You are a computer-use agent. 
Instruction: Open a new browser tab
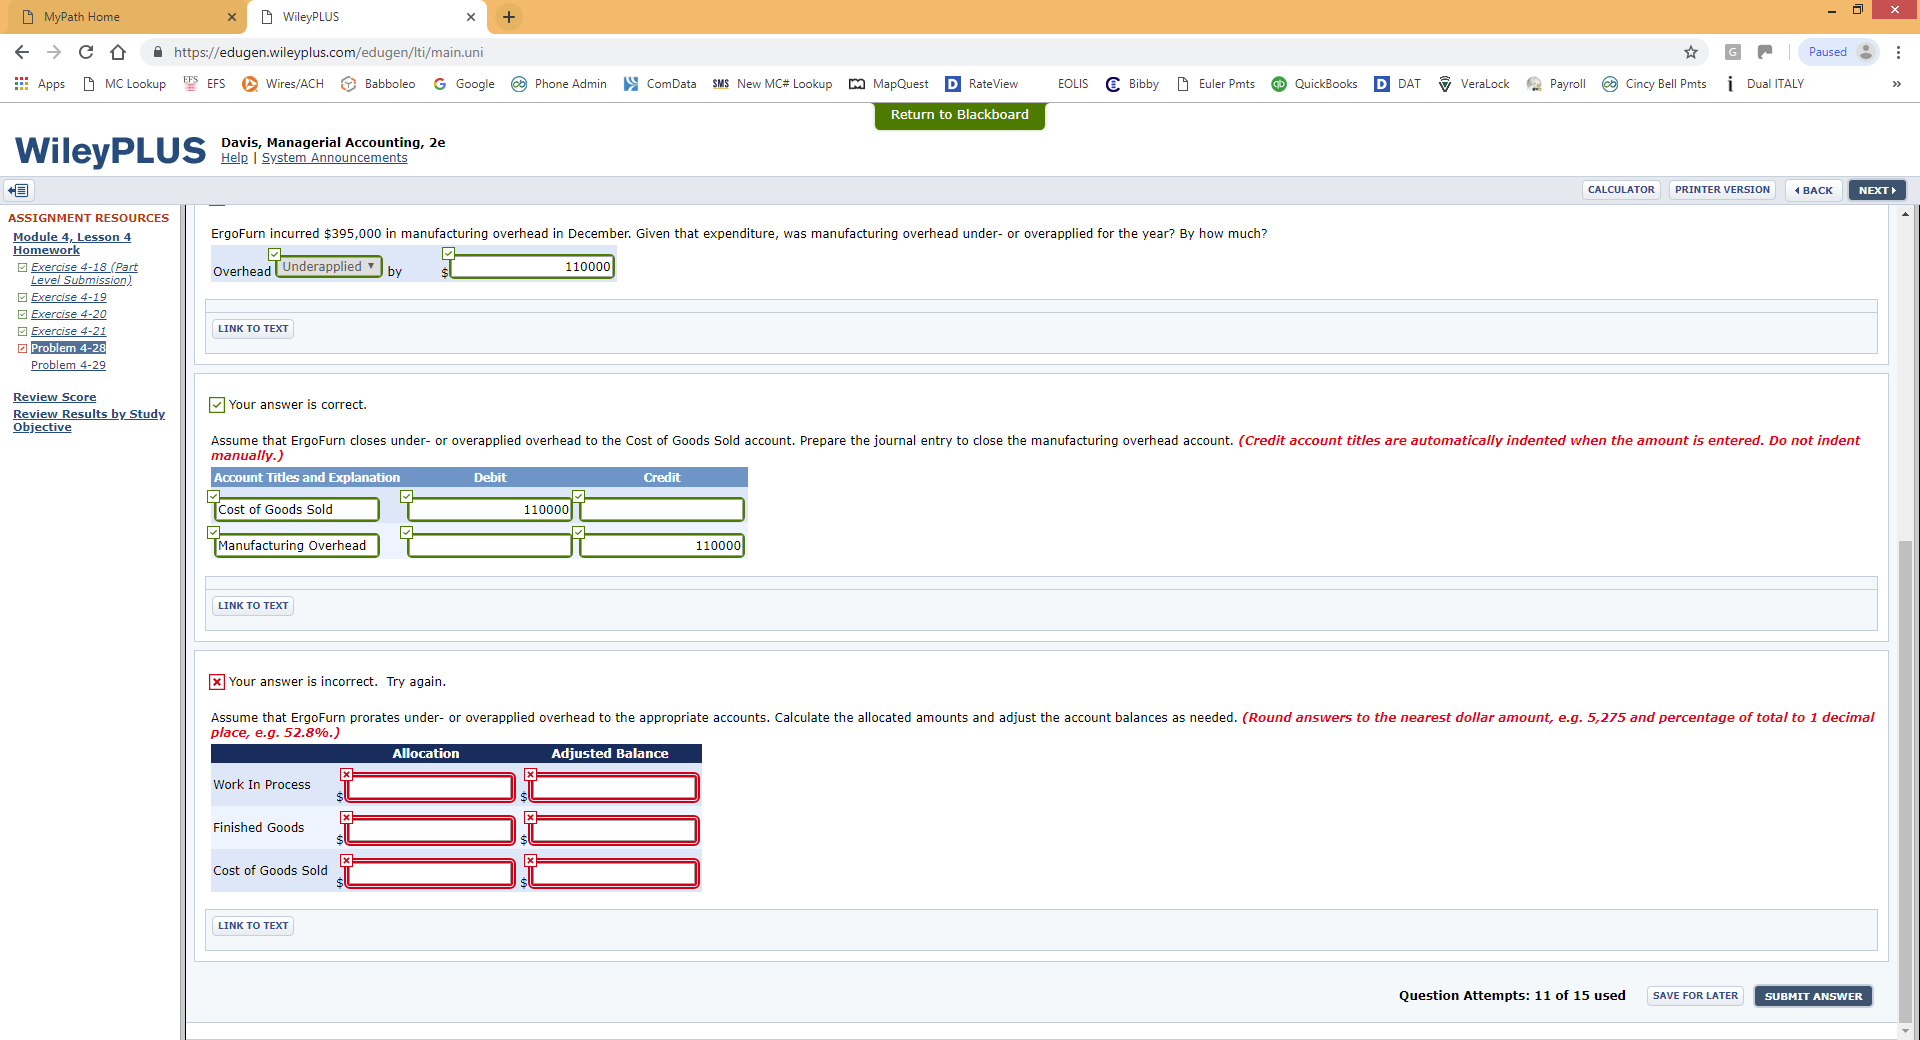click(509, 17)
